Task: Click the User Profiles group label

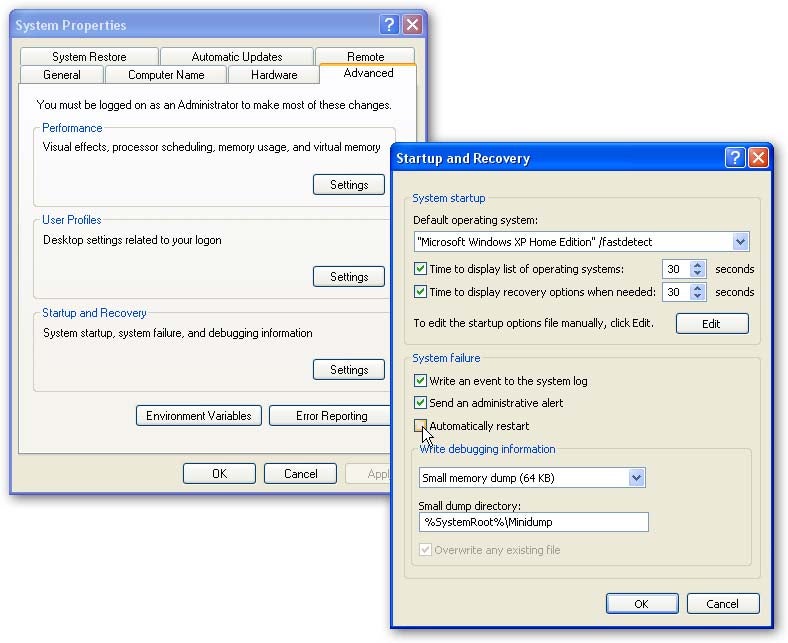Action: 71,220
